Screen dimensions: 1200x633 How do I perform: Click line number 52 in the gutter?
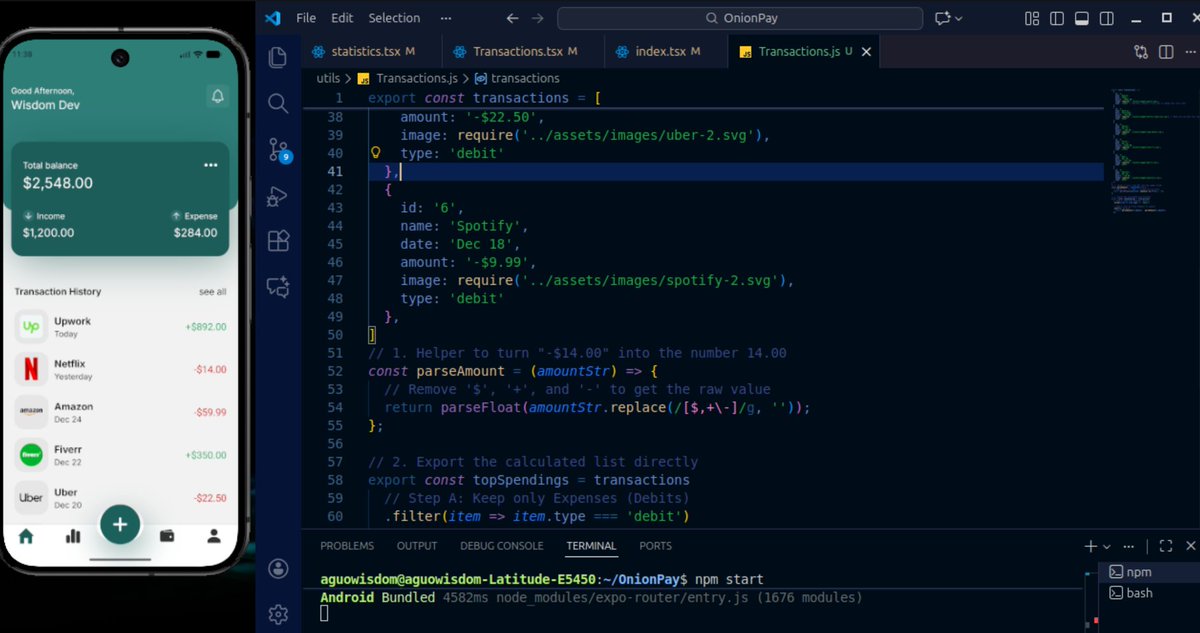pyautogui.click(x=334, y=371)
